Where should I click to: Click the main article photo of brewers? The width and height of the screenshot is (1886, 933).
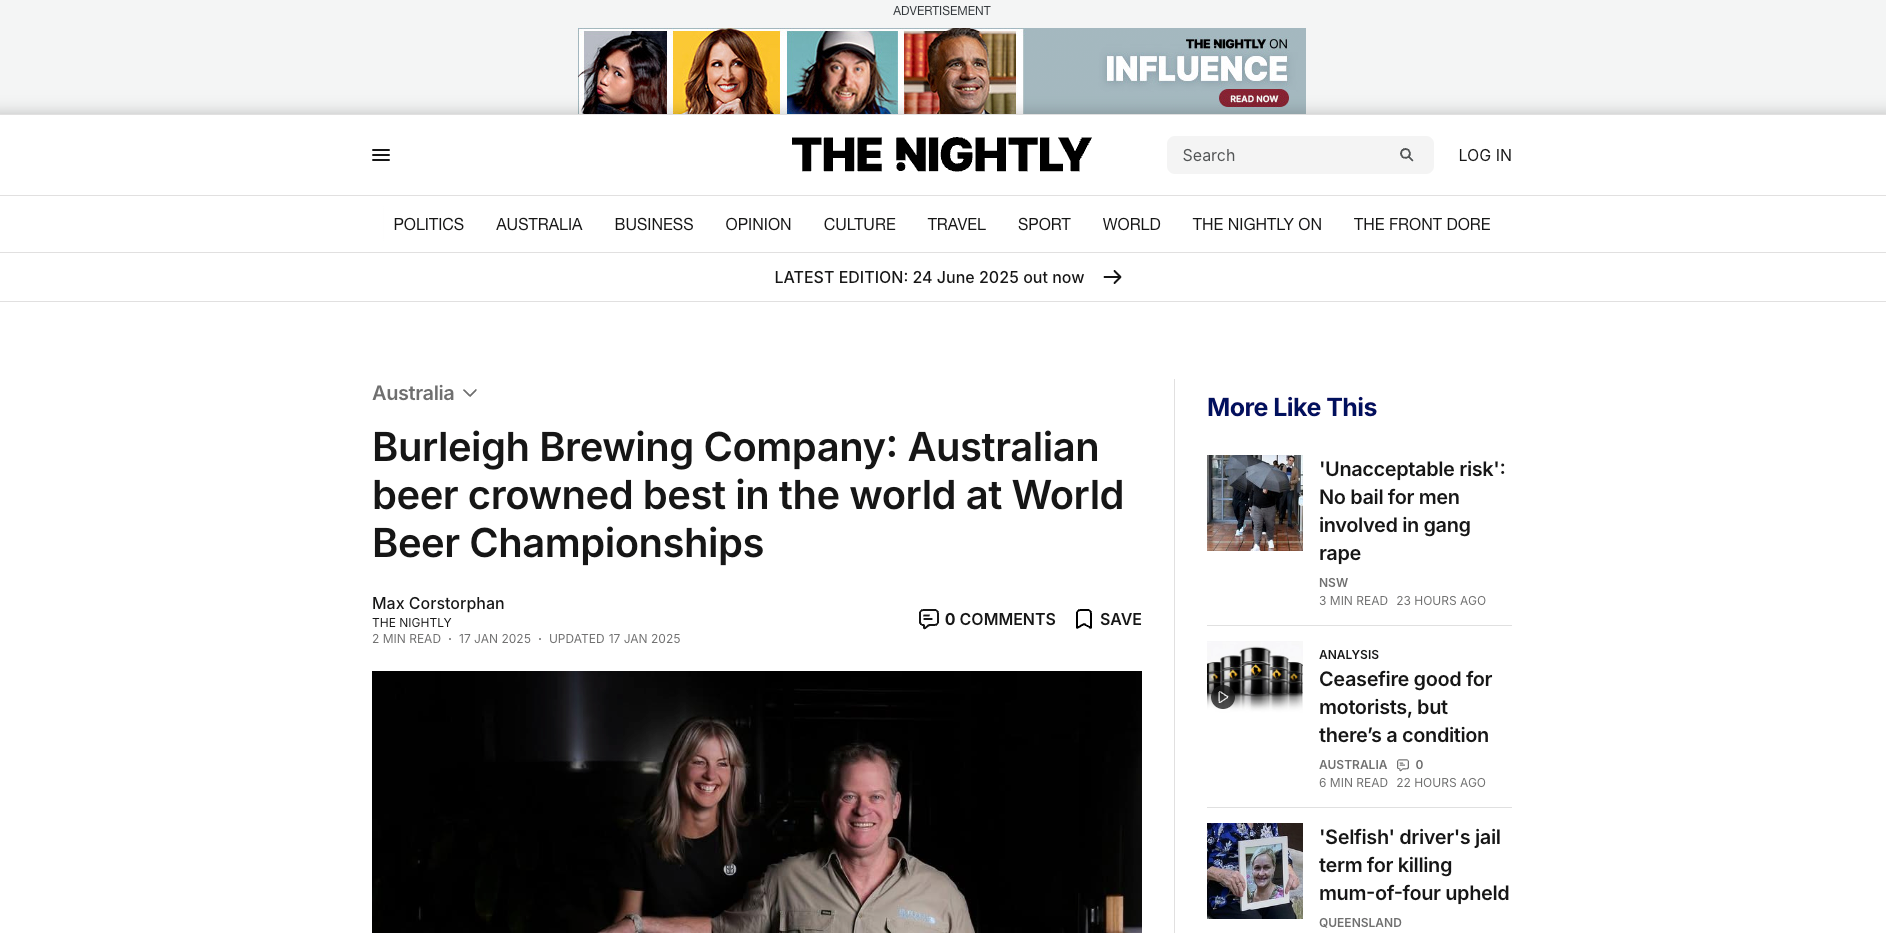(757, 802)
